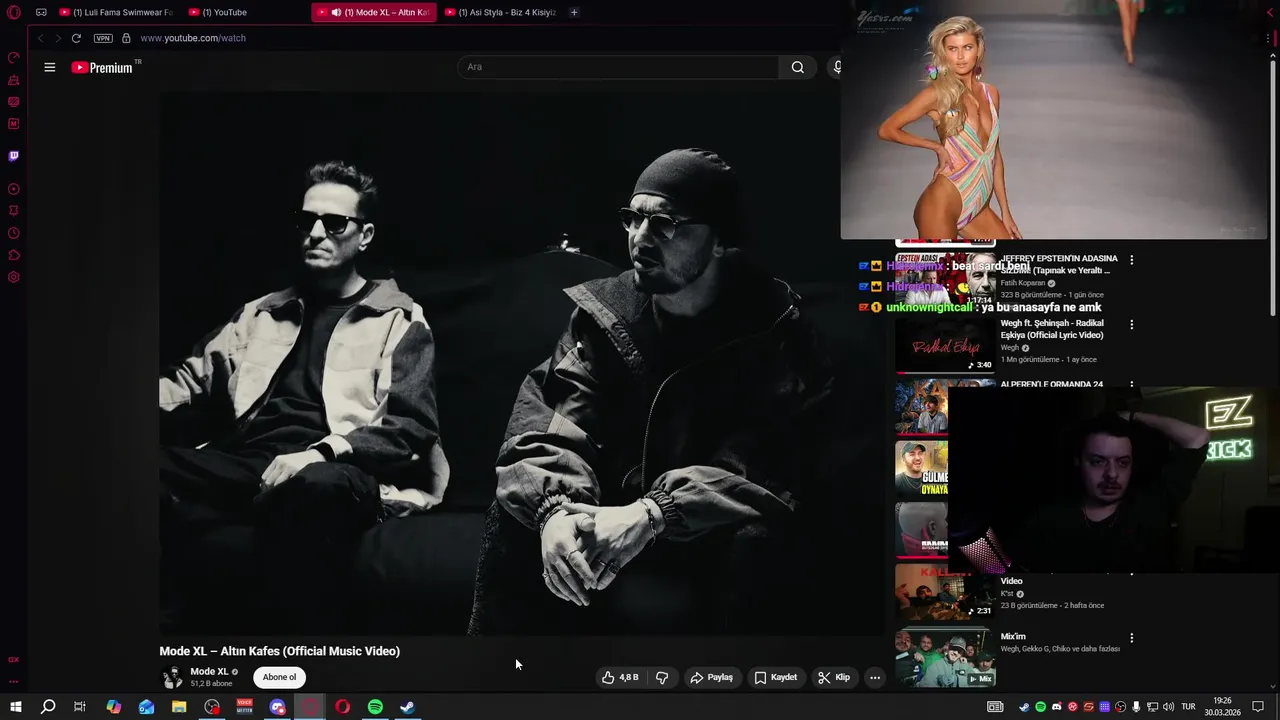
Task: Like the video with 4,8 B thumbs-up
Action: (x=619, y=677)
